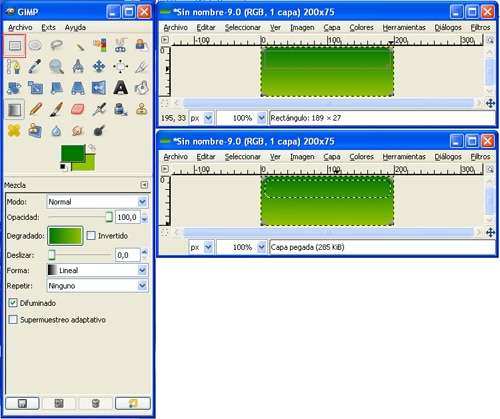Open Colores menu in top image window
The width and height of the screenshot is (500, 419).
(361, 28)
